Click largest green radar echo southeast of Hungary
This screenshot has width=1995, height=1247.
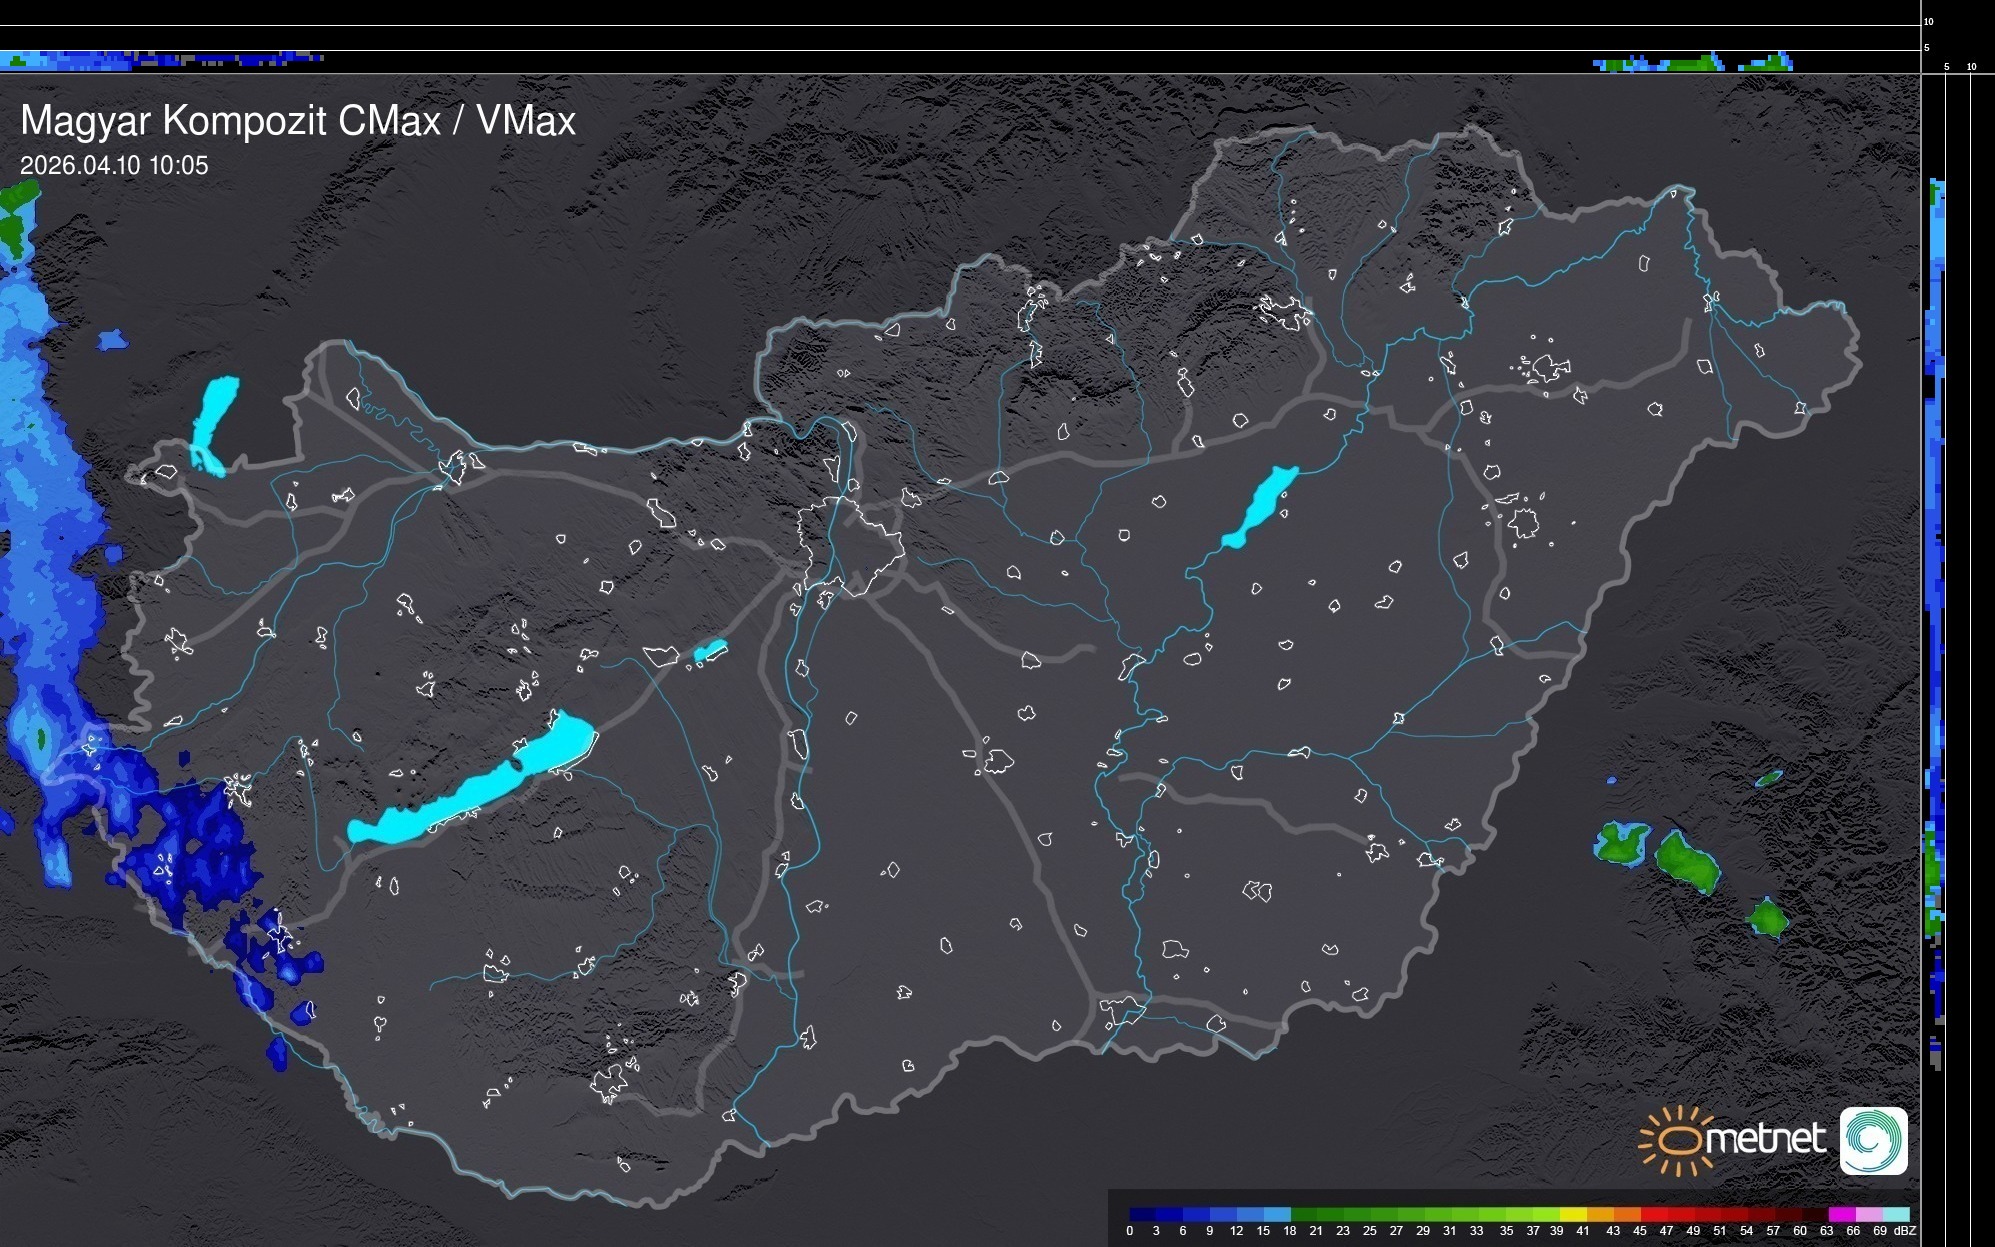point(1688,861)
